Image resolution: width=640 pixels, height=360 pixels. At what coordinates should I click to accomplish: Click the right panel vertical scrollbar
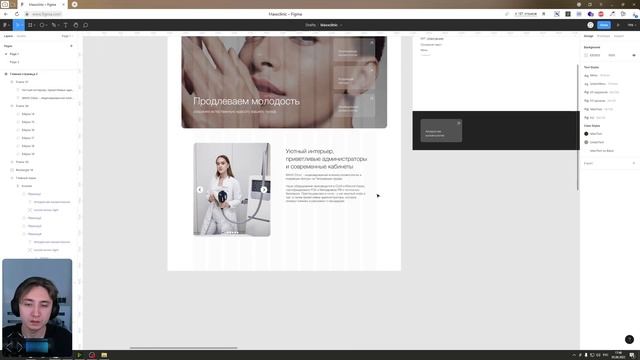pos(578,127)
